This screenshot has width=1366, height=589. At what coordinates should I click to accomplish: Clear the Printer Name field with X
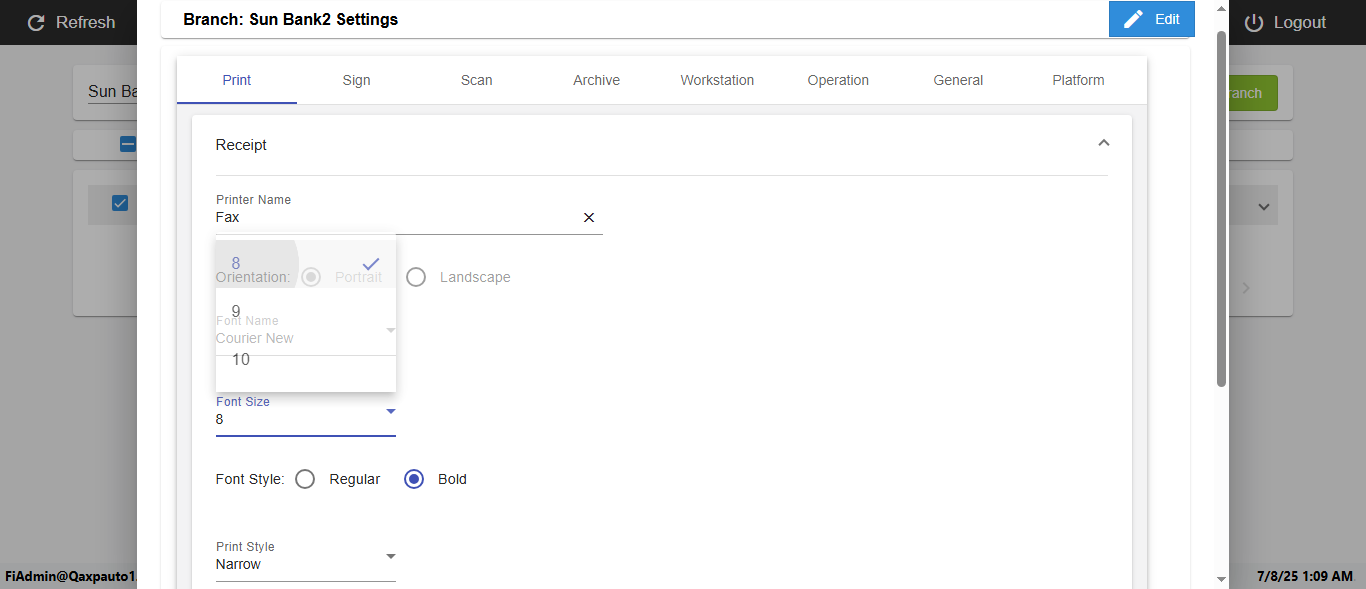pyautogui.click(x=589, y=217)
